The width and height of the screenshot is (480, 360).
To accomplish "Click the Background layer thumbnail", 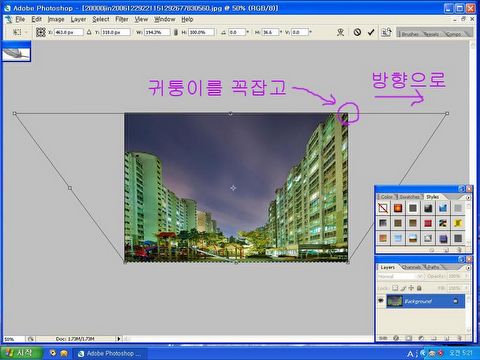I will click(x=395, y=301).
